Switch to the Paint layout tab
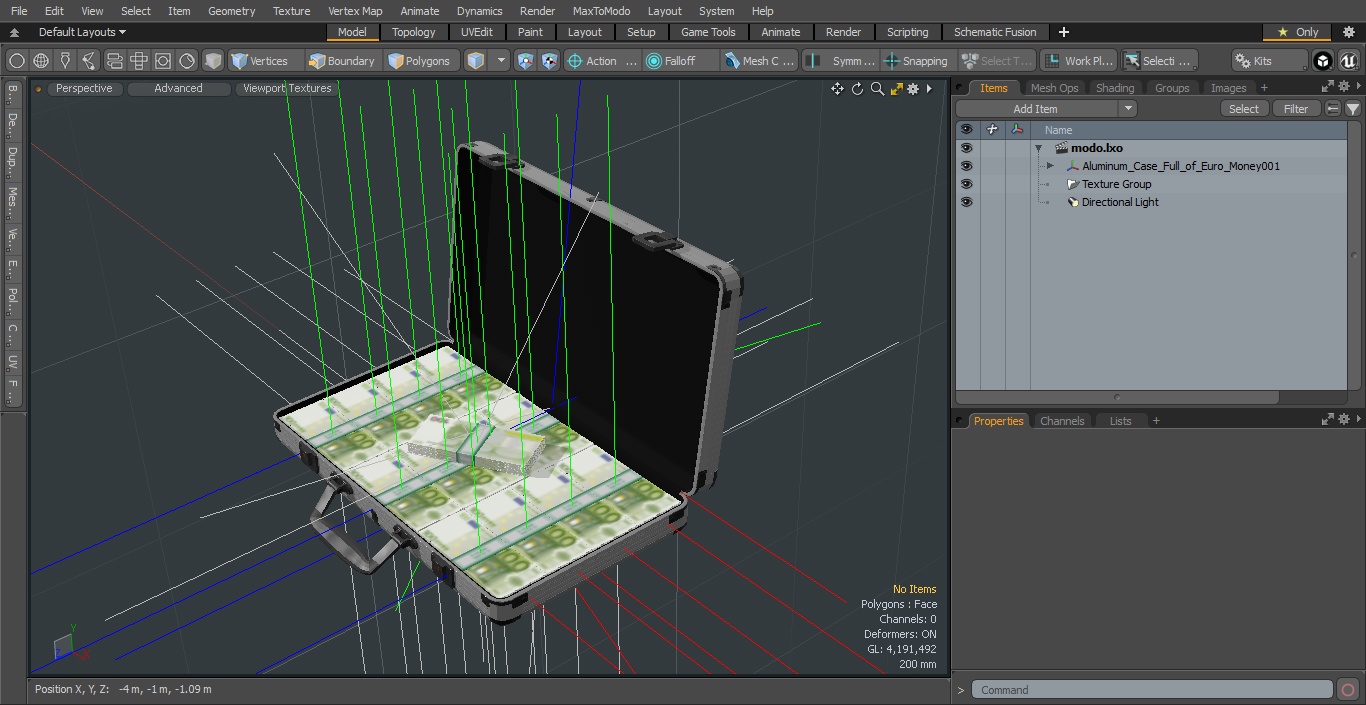This screenshot has height=705, width=1366. tap(531, 32)
